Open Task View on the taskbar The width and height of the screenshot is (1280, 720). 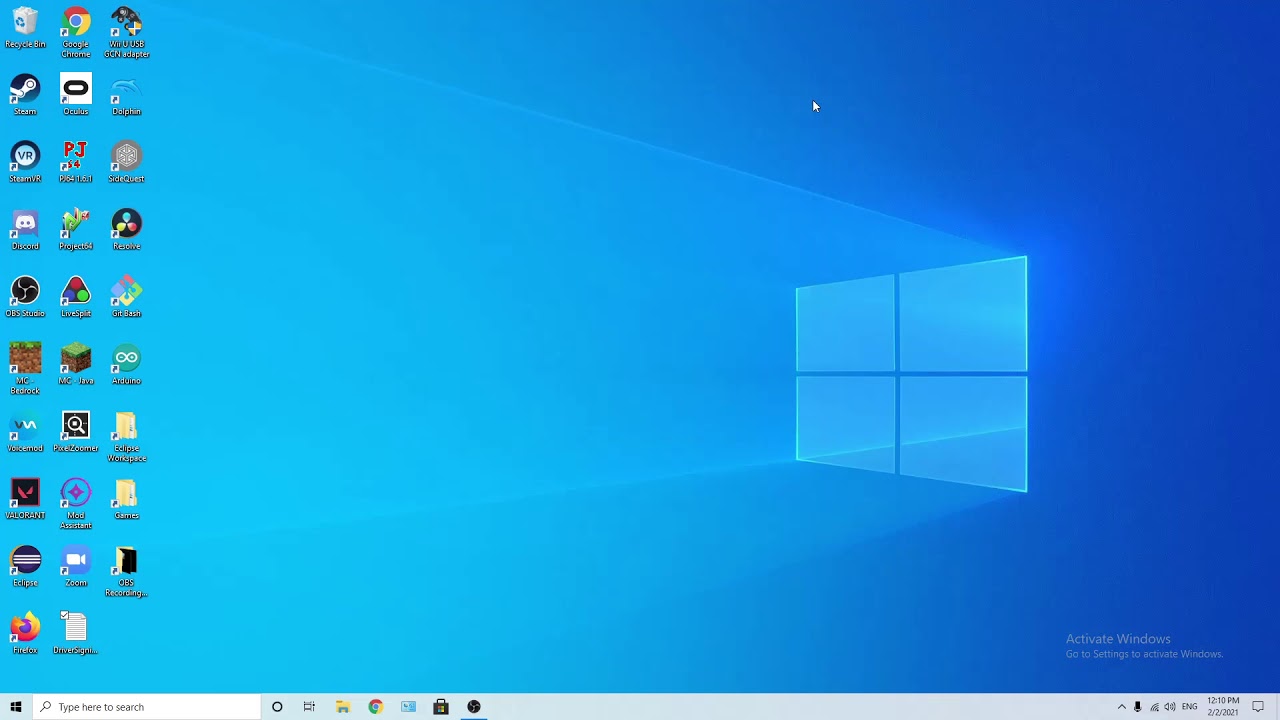tap(309, 707)
